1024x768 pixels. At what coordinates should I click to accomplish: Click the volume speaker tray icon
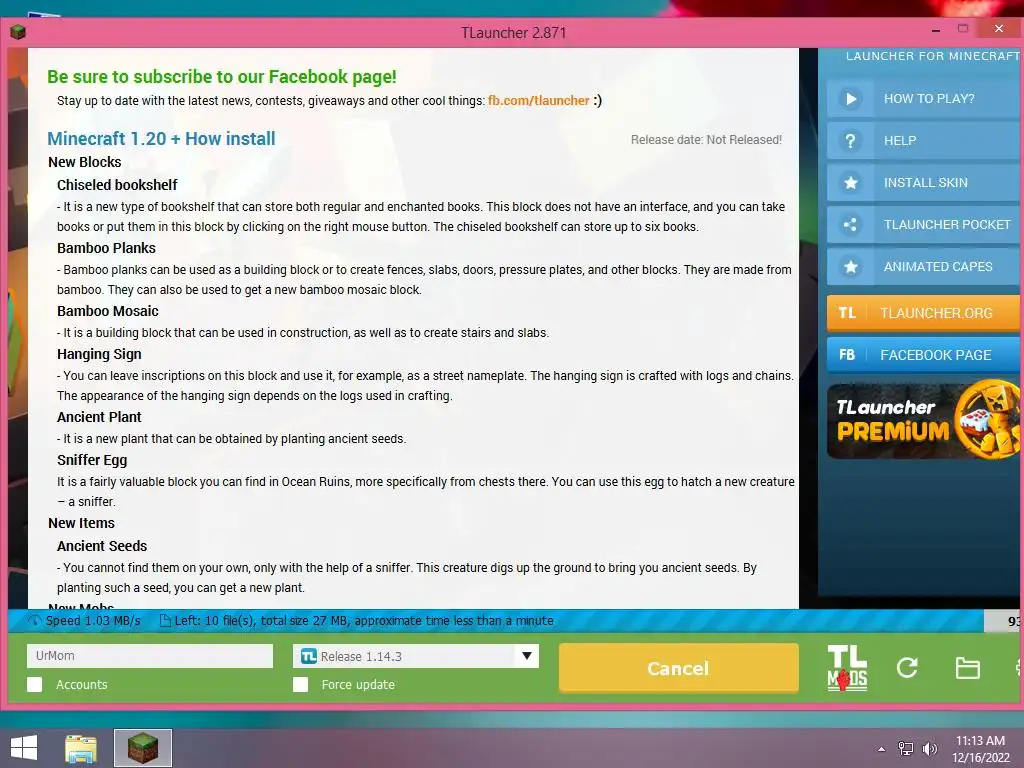(x=929, y=748)
